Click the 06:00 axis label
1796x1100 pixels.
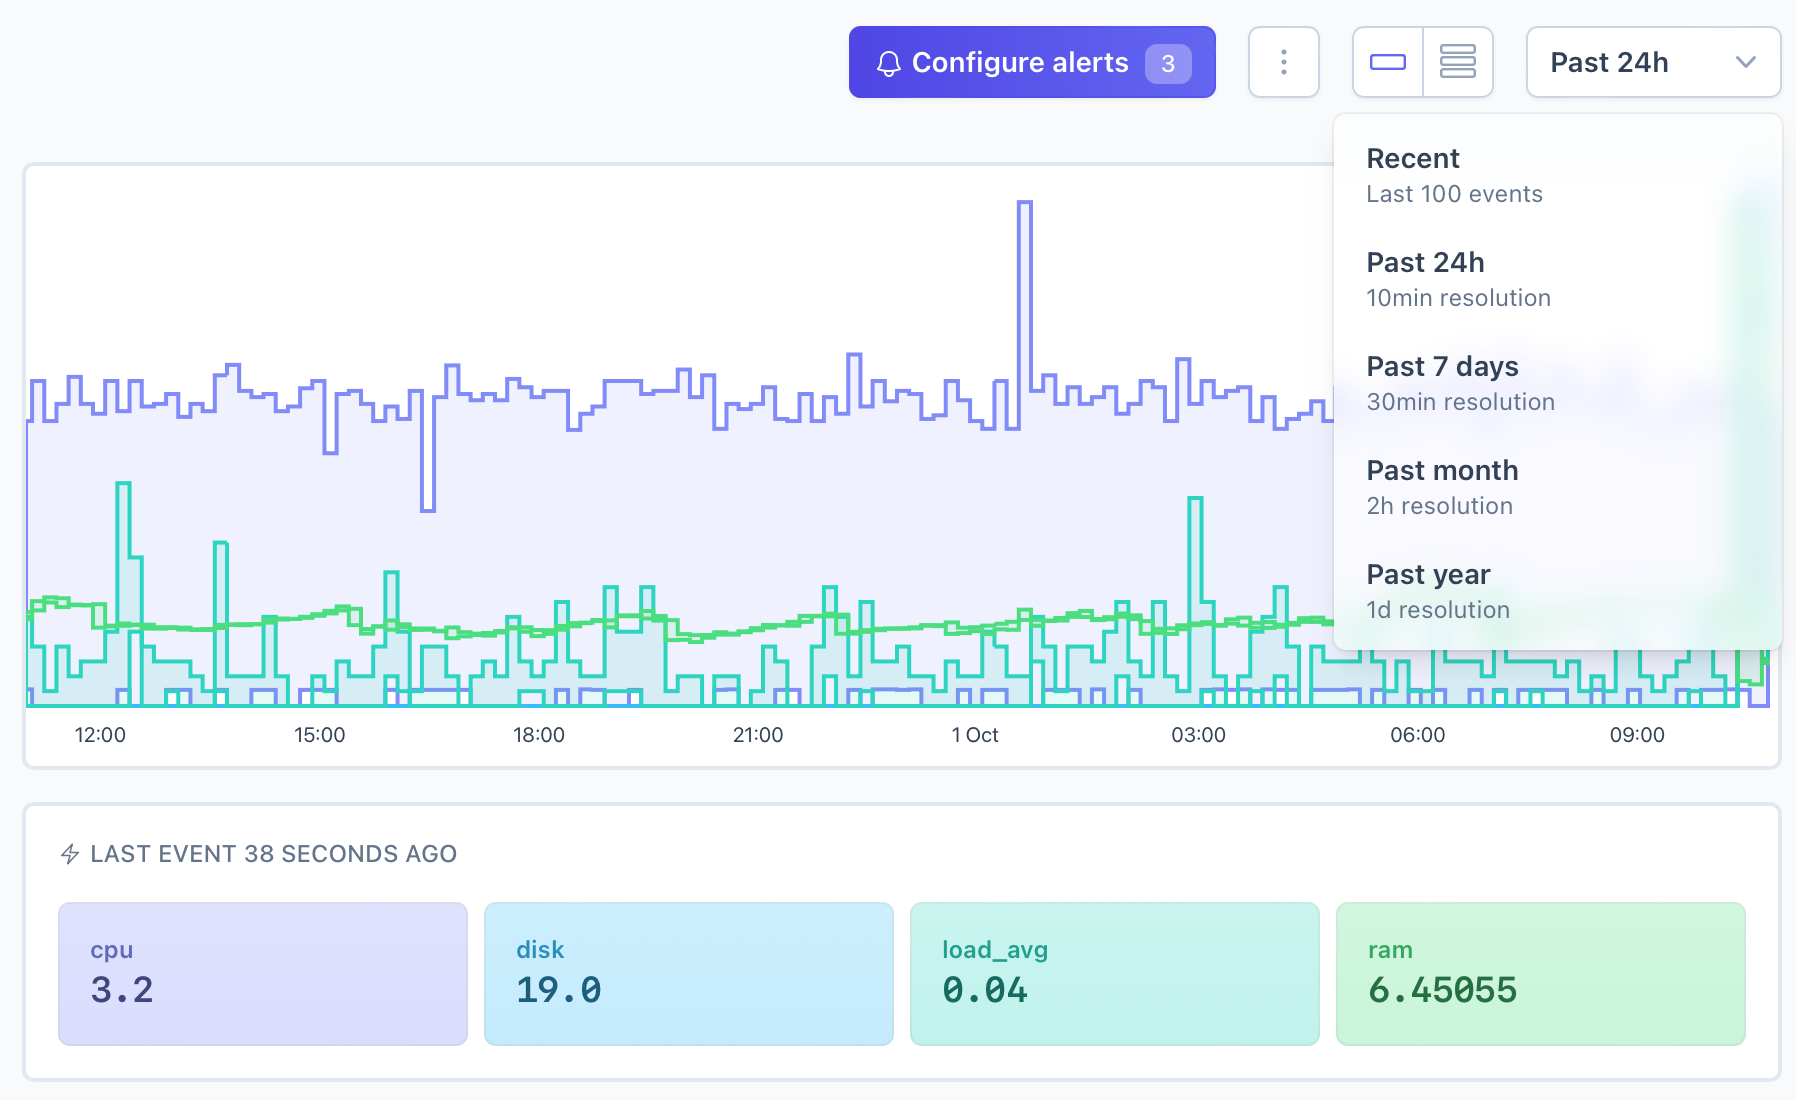pyautogui.click(x=1418, y=735)
